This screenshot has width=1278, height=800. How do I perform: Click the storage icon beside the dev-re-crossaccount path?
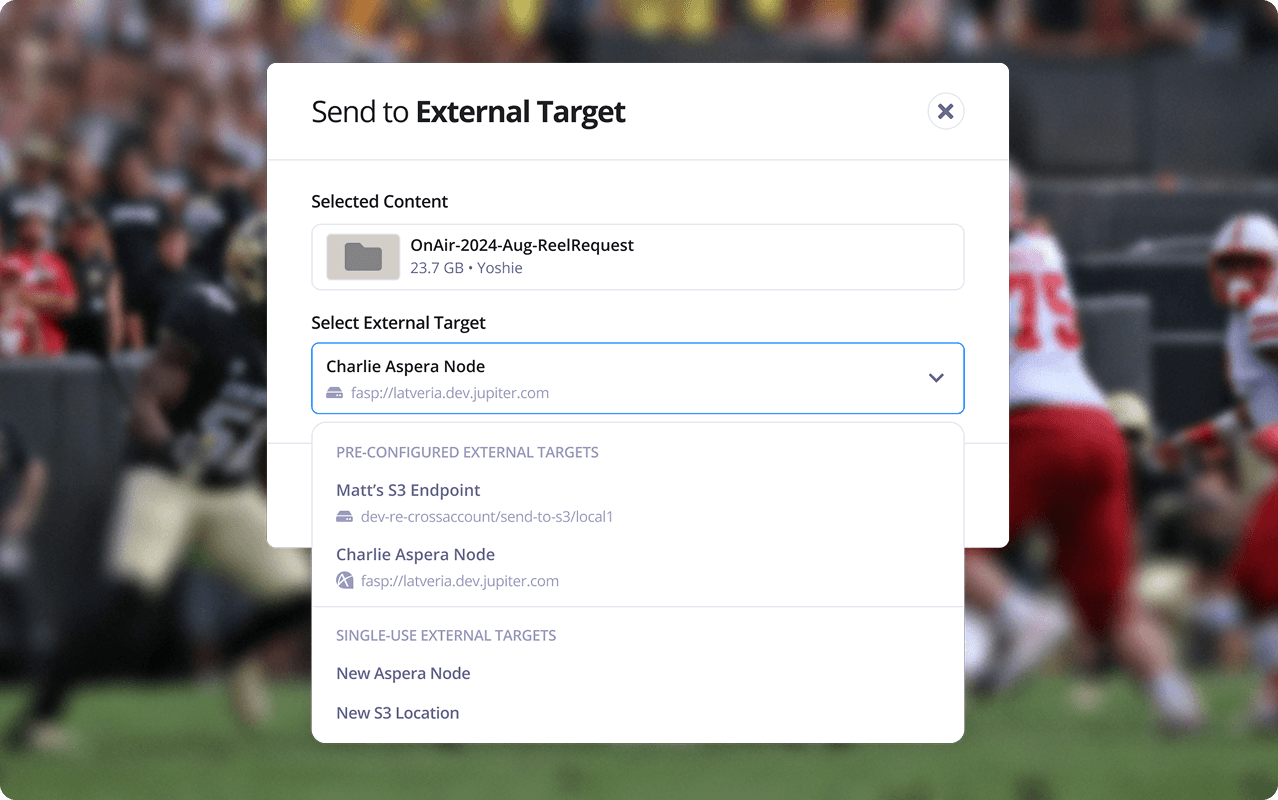[345, 517]
